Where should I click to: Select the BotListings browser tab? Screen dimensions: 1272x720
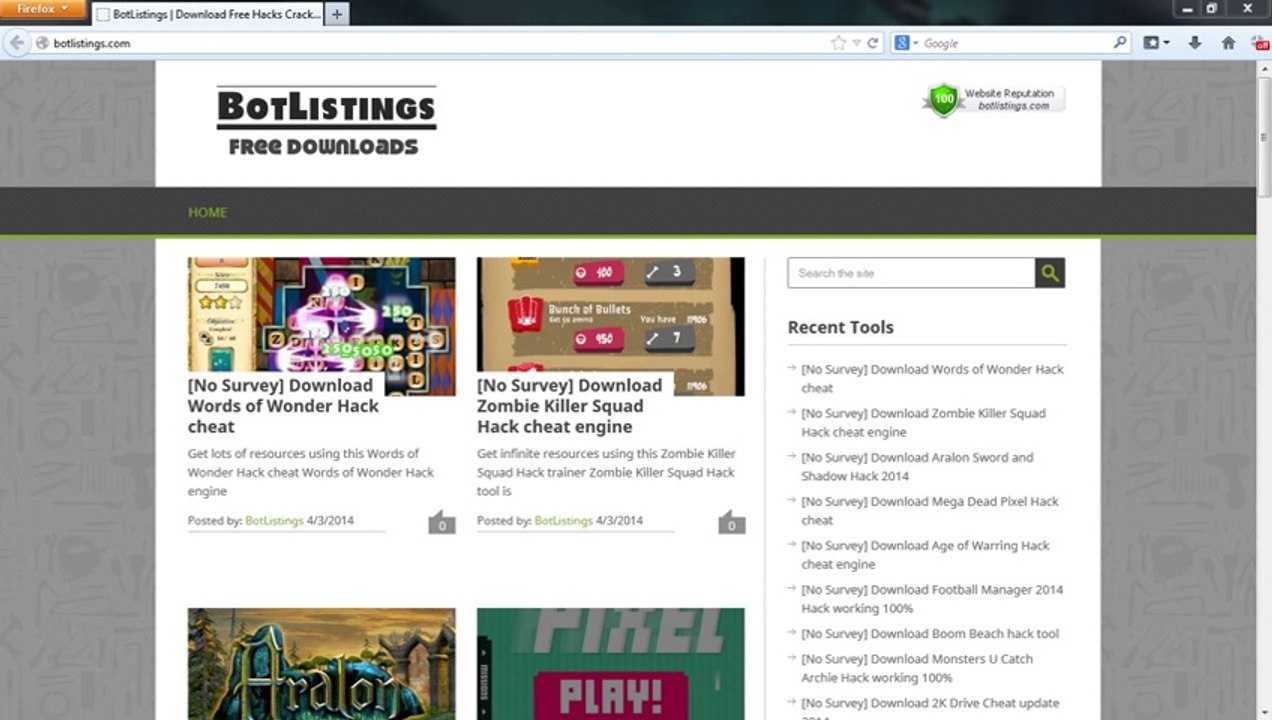coord(208,15)
